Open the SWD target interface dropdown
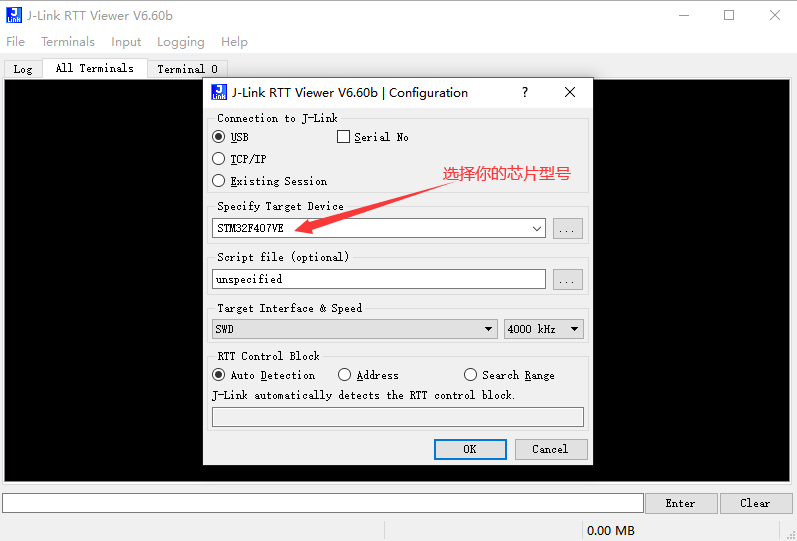This screenshot has height=541, width=797. (355, 329)
